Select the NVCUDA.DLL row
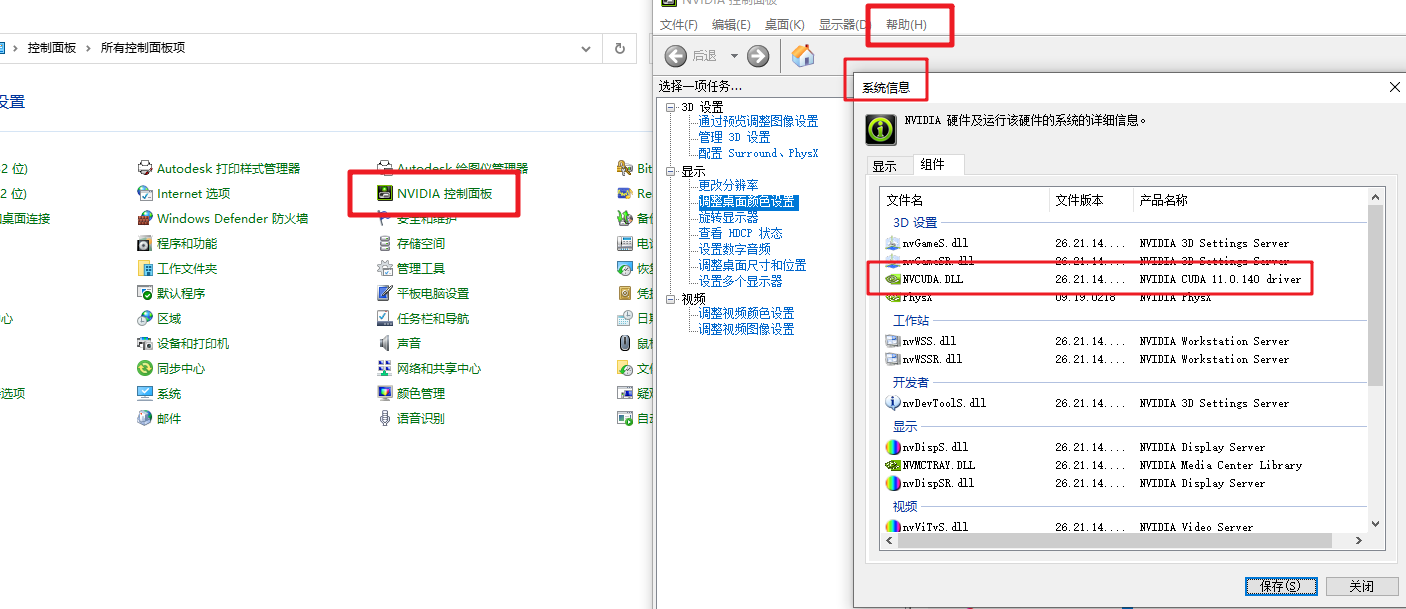This screenshot has width=1406, height=609. 1125,279
